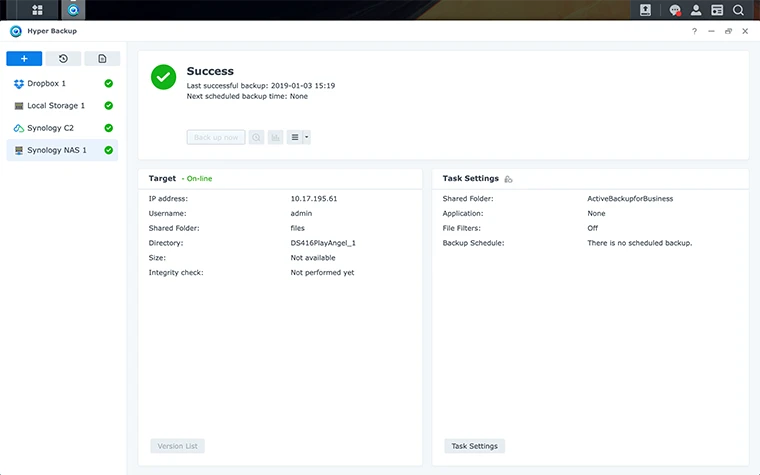Click the backup explorer magnifier icon
The height and width of the screenshot is (475, 760).
pyautogui.click(x=257, y=137)
